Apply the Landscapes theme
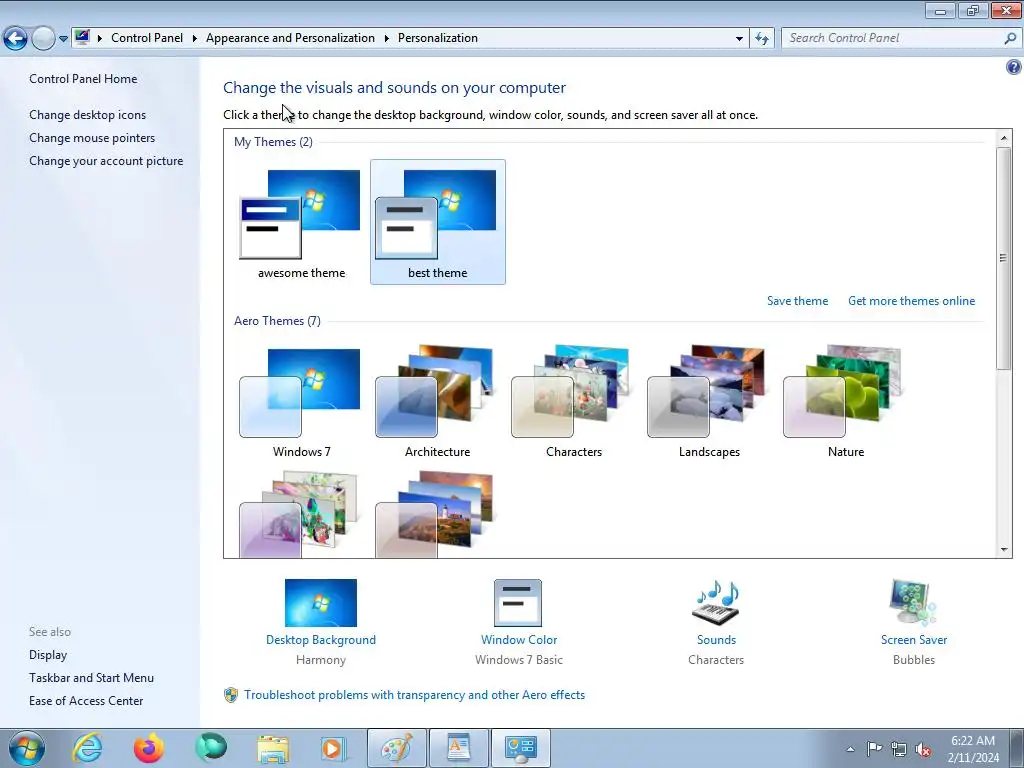Image resolution: width=1024 pixels, height=768 pixels. point(709,401)
